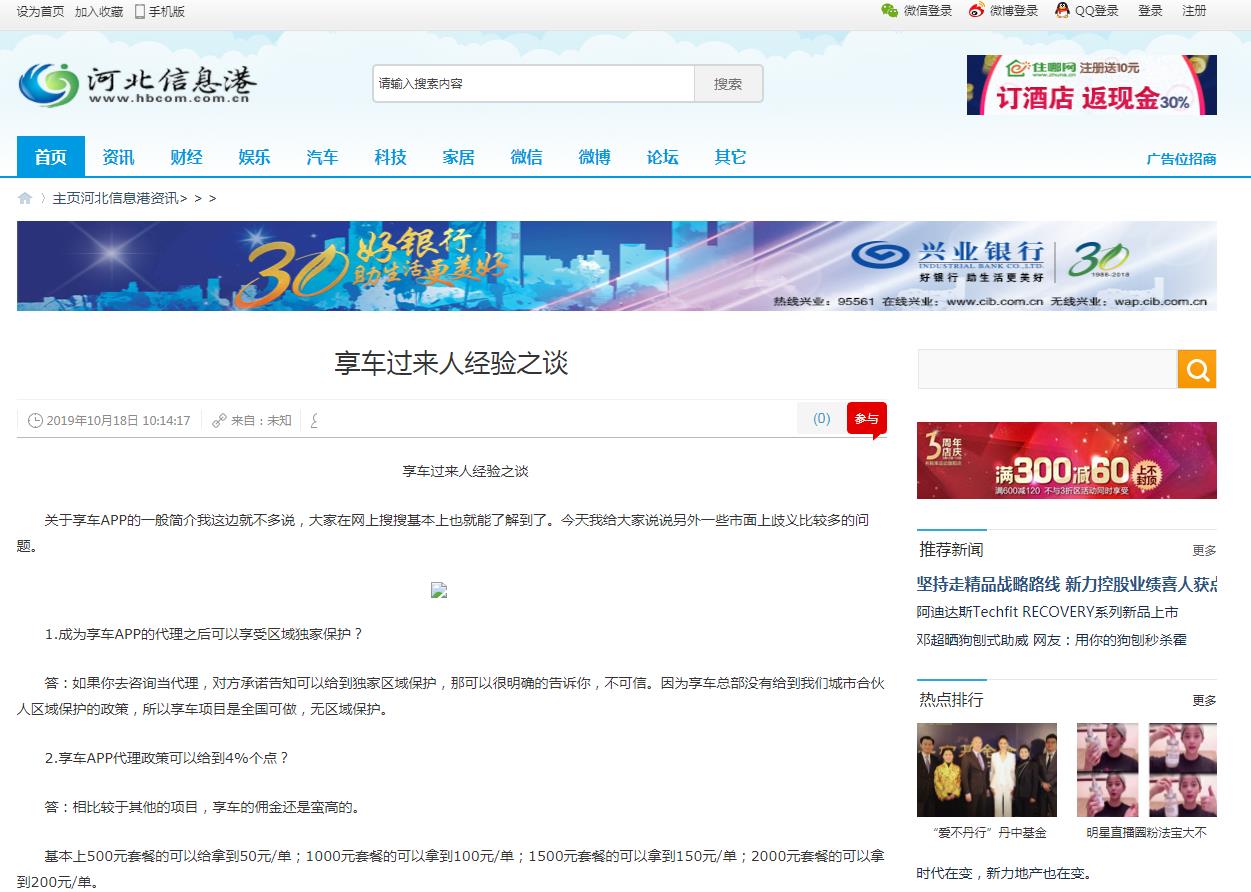Focus the sidebar search input field
The width and height of the screenshot is (1251, 892).
[1047, 369]
